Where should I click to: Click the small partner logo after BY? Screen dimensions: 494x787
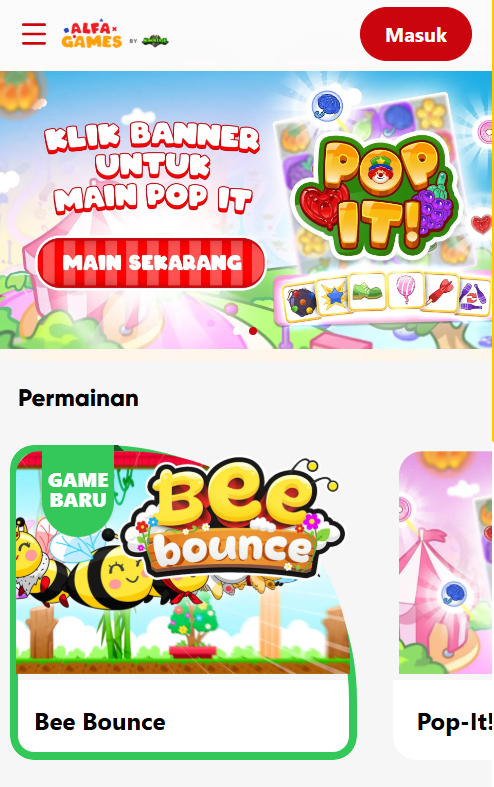click(x=155, y=41)
